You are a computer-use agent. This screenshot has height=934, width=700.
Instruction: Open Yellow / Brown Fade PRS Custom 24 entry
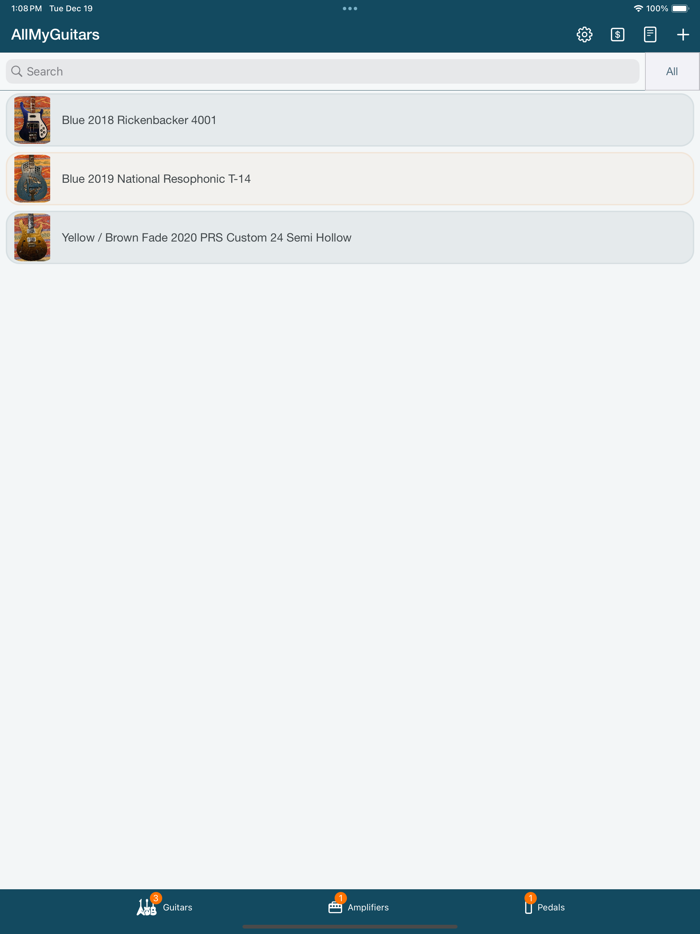[350, 237]
